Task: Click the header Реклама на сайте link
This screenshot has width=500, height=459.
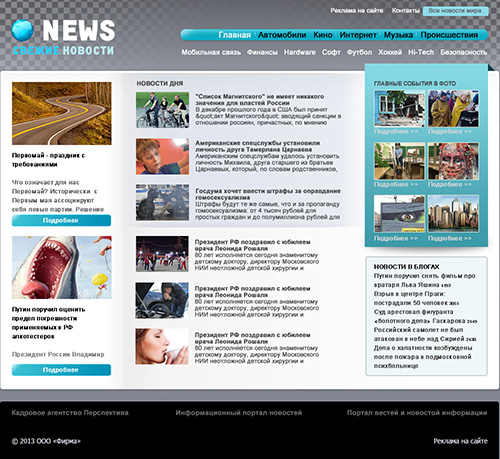Action: pos(357,11)
